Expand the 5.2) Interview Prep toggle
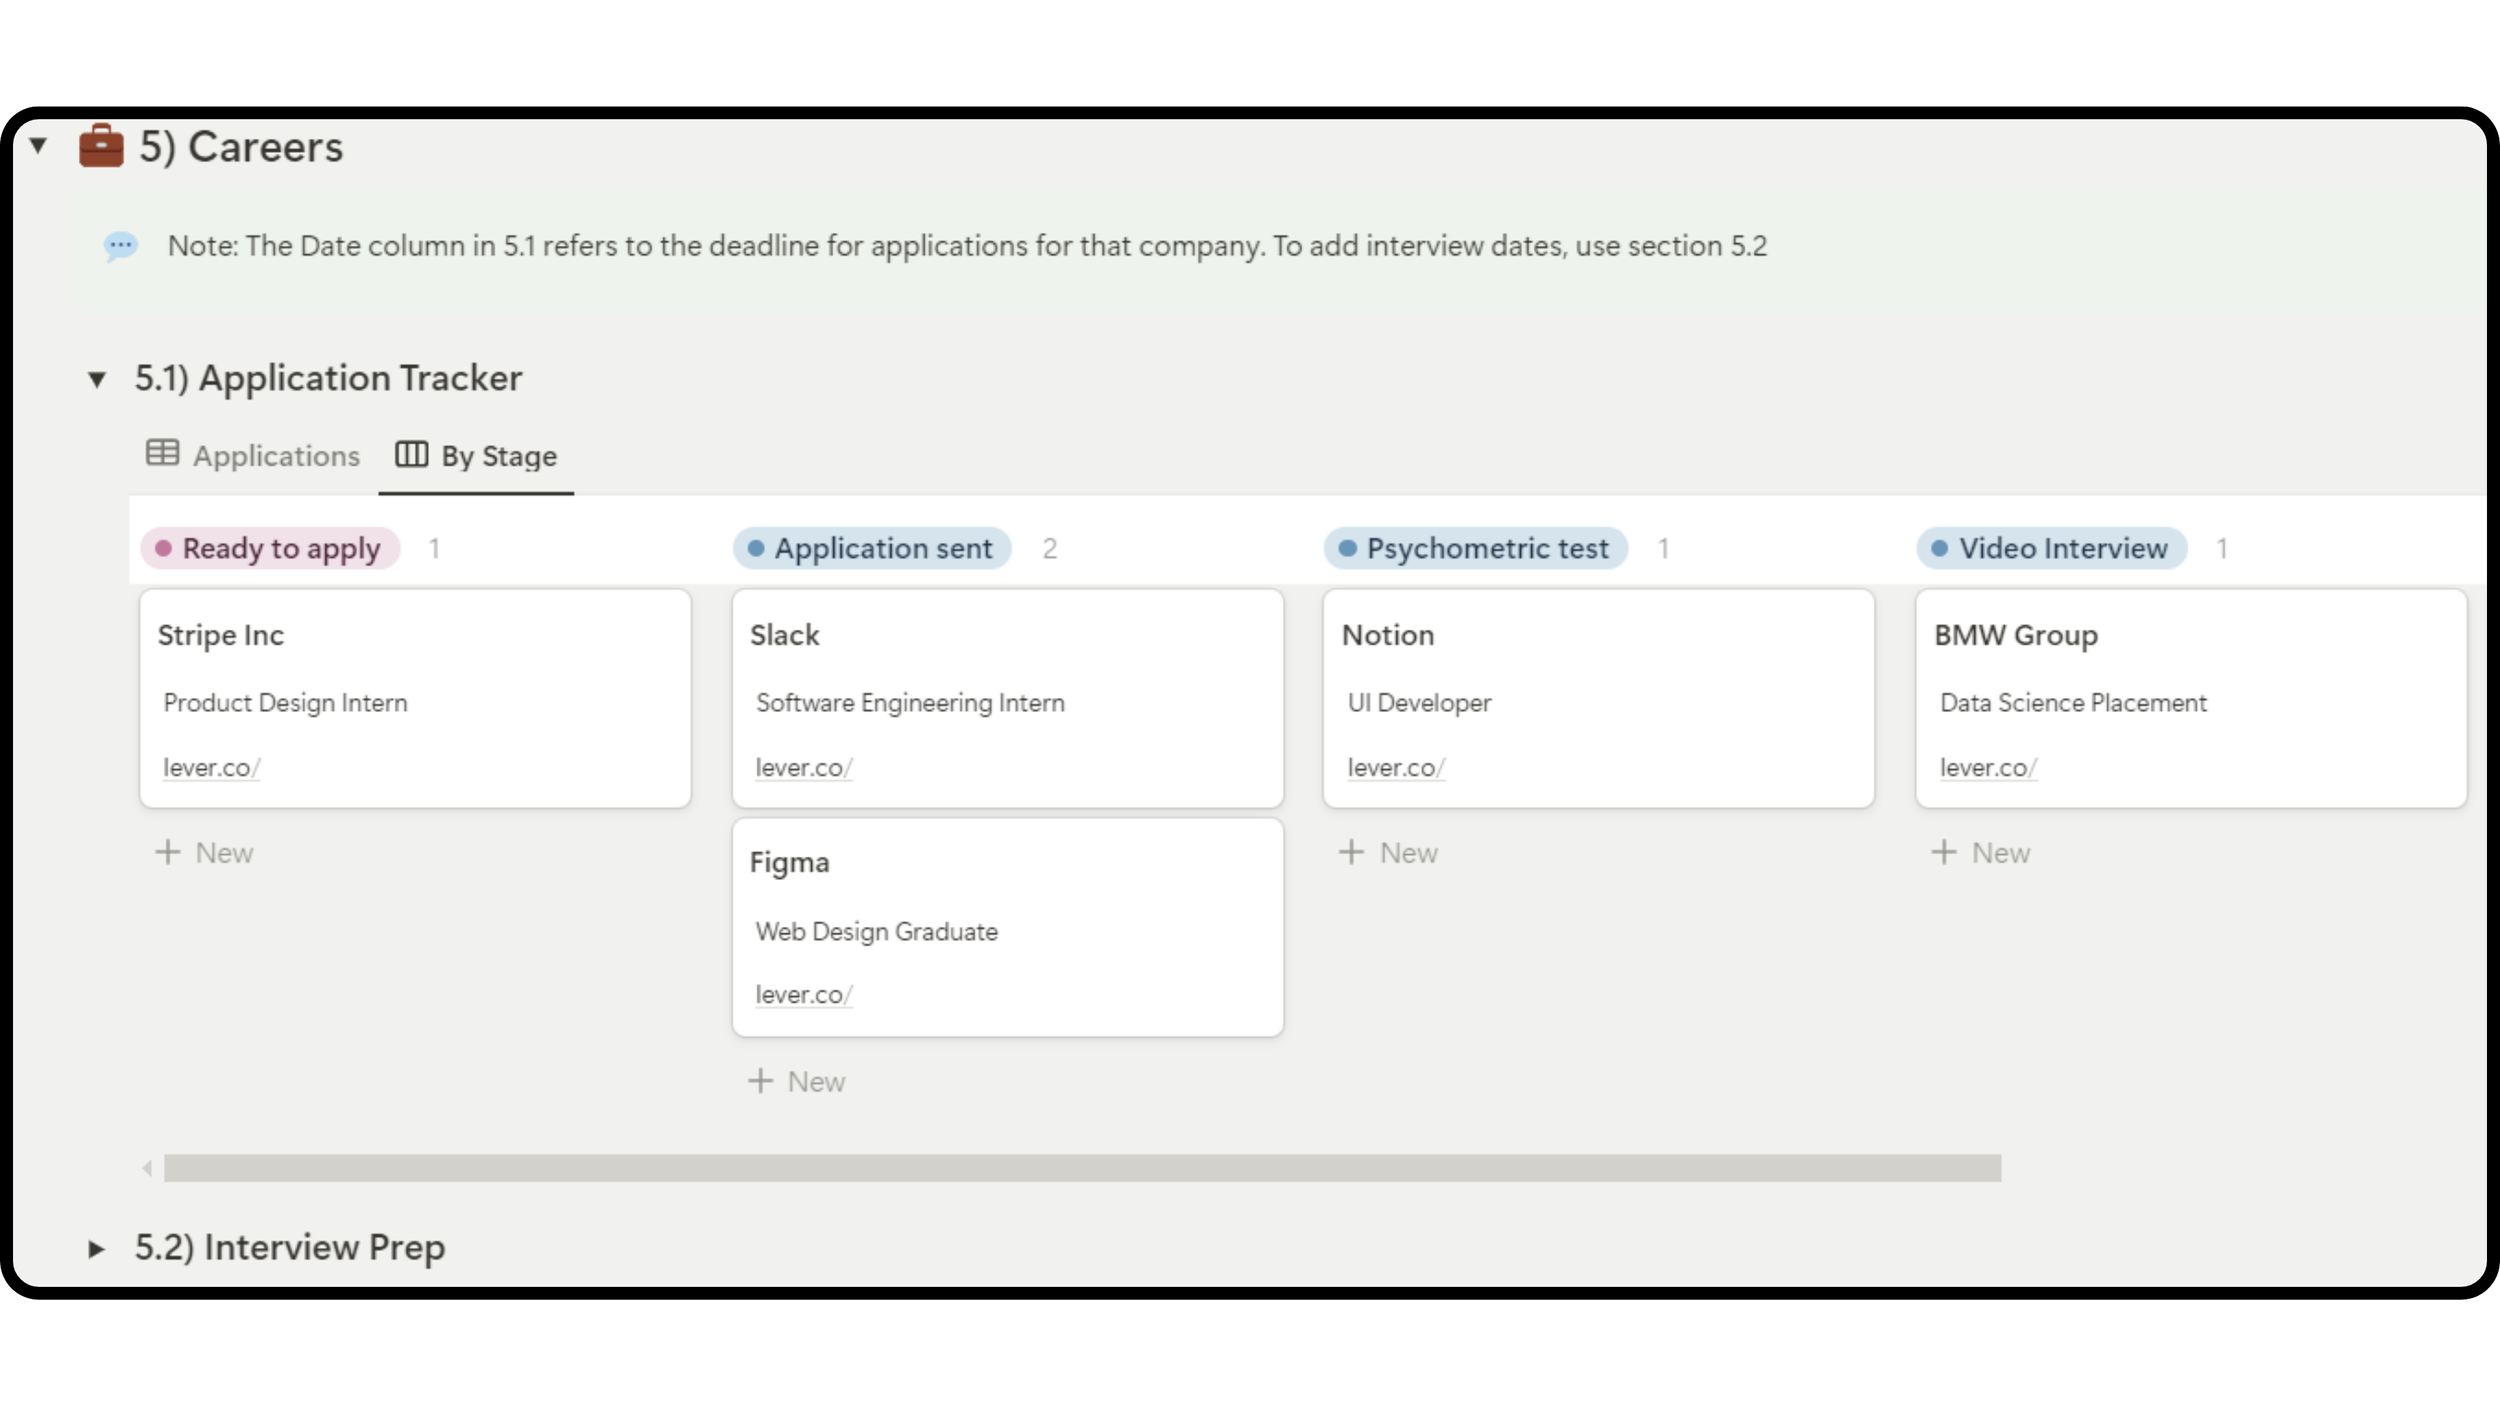The image size is (2500, 1406). point(96,1248)
